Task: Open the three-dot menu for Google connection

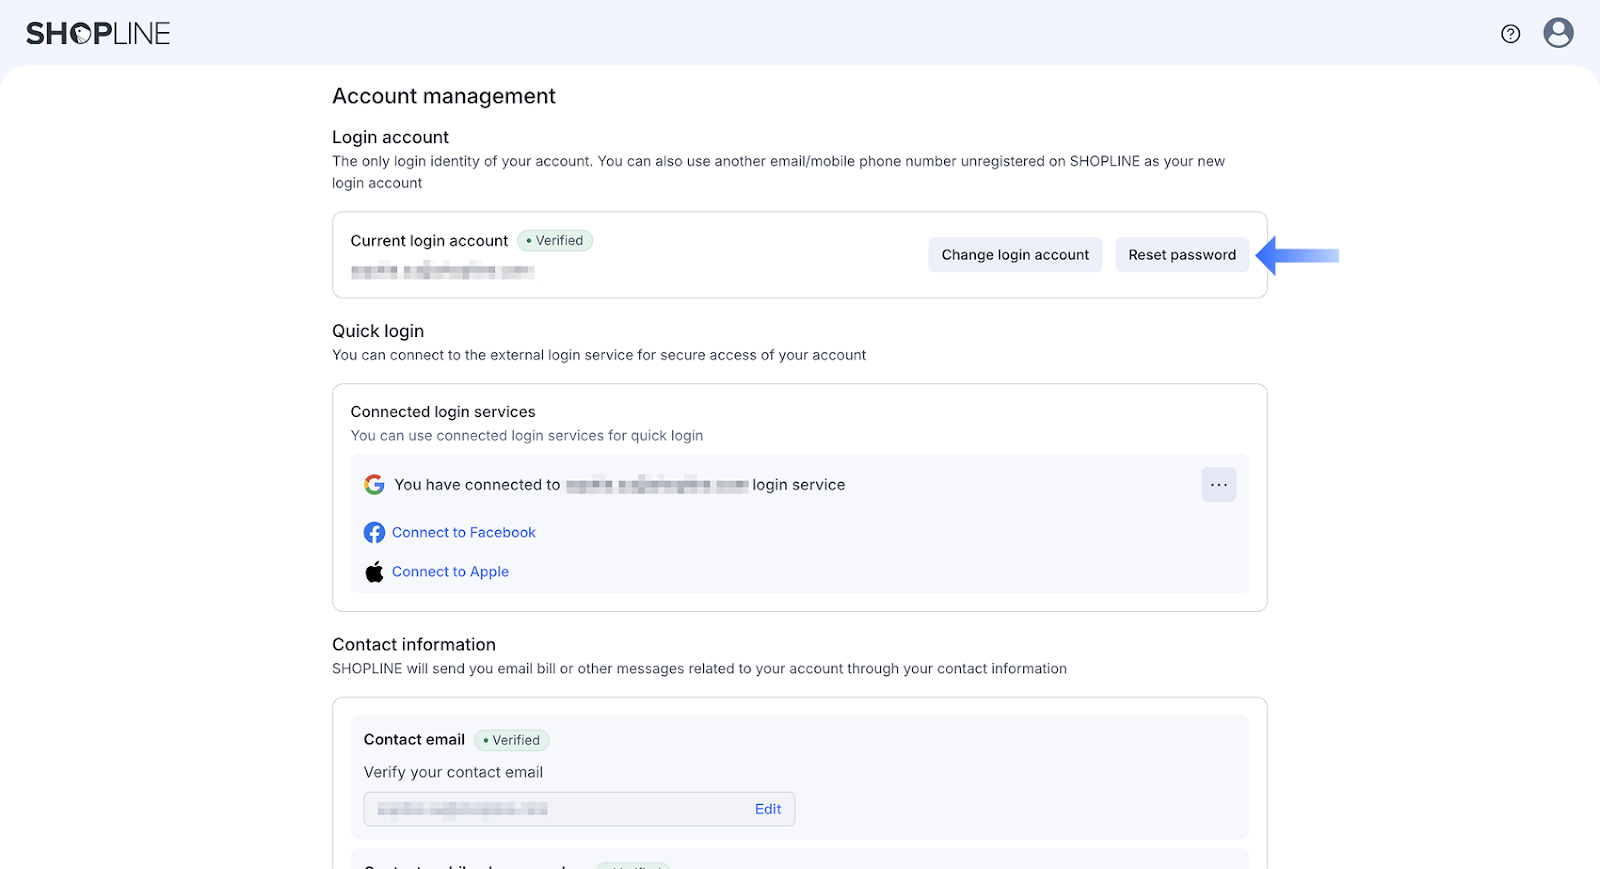Action: coord(1218,485)
